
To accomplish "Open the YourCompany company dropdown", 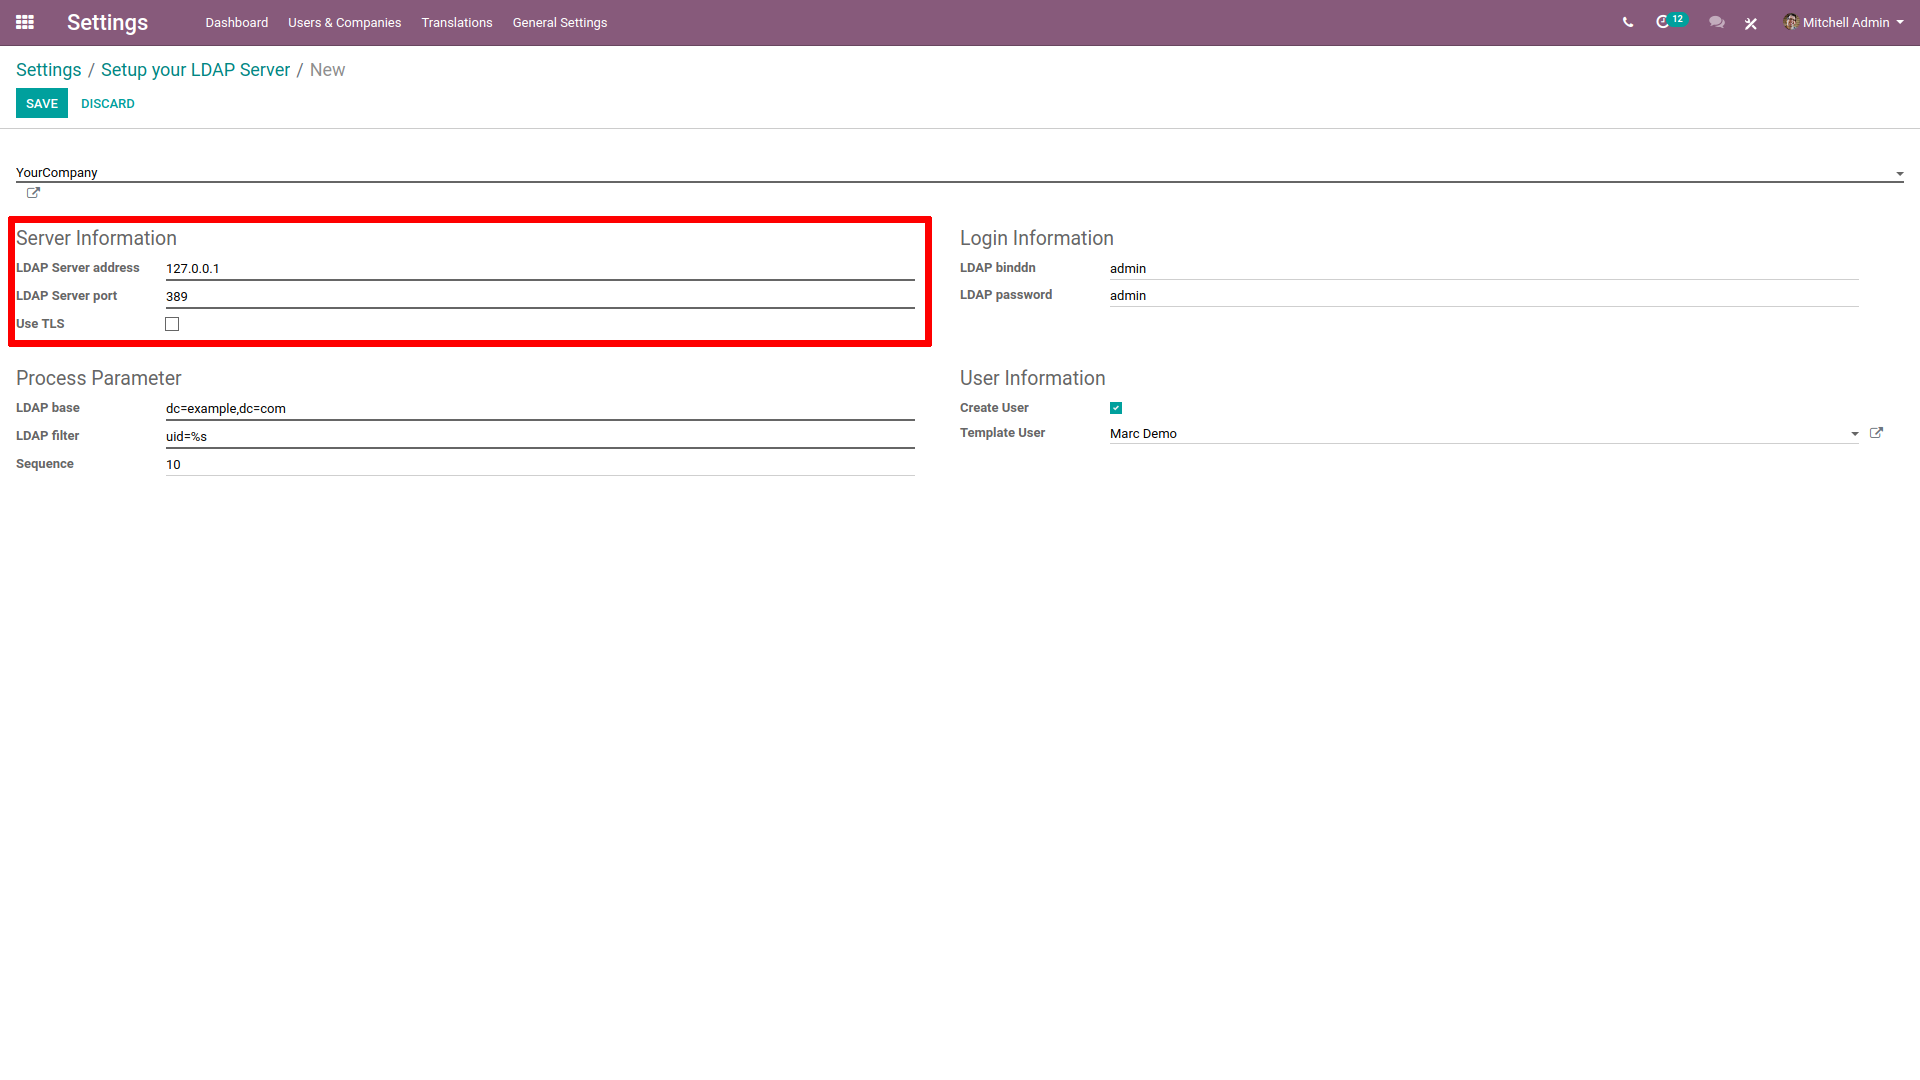I will (1900, 173).
